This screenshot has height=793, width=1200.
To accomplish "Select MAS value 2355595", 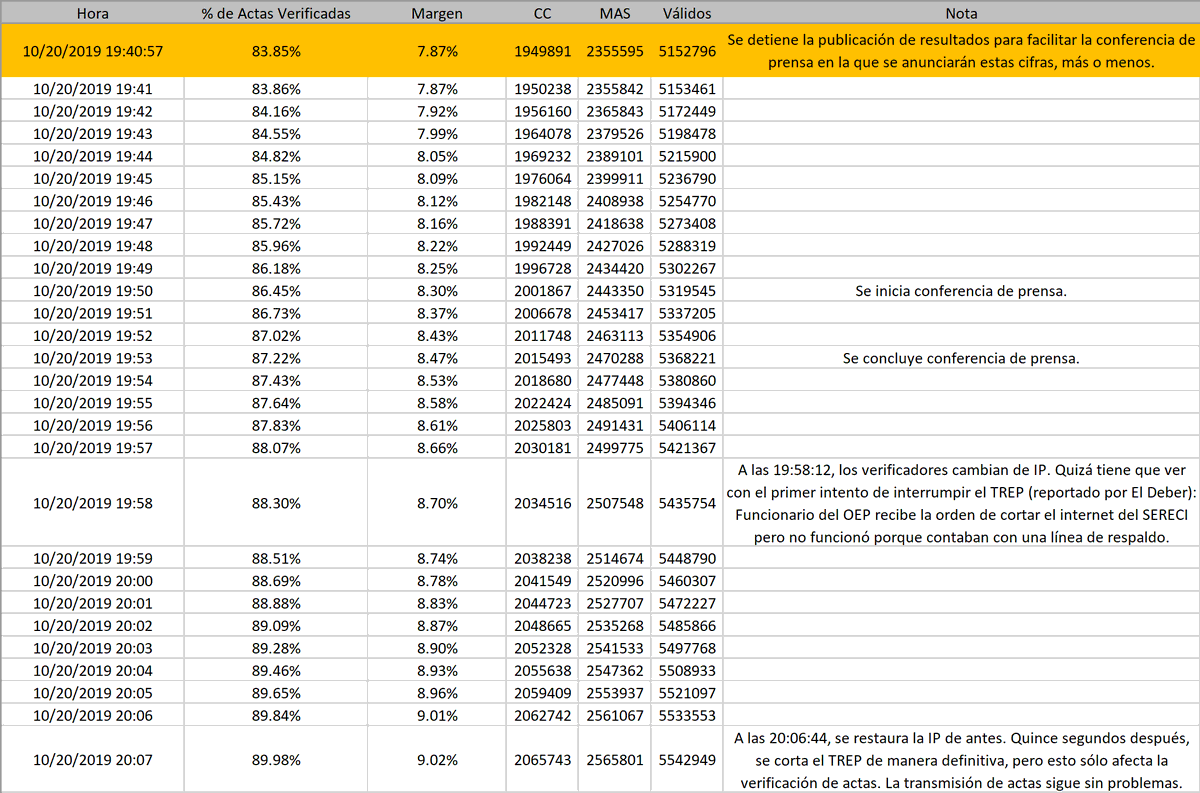I will coord(615,51).
